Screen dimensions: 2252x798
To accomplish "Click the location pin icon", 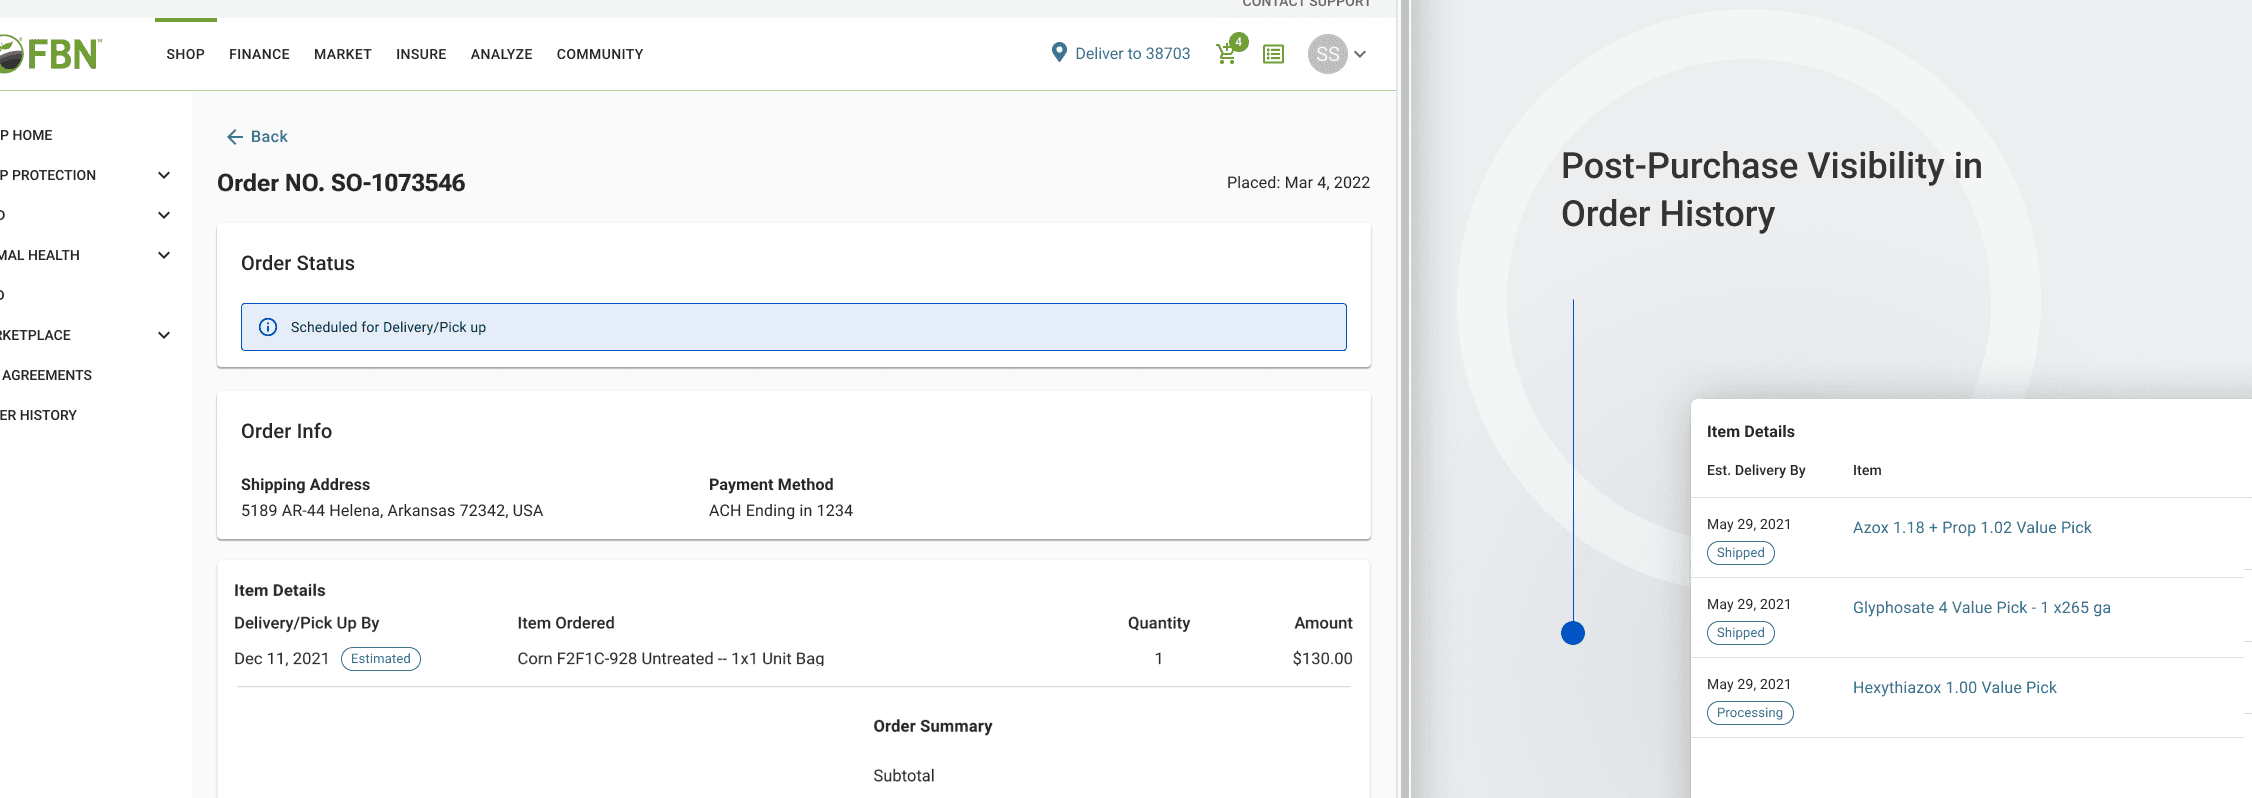I will pos(1059,52).
